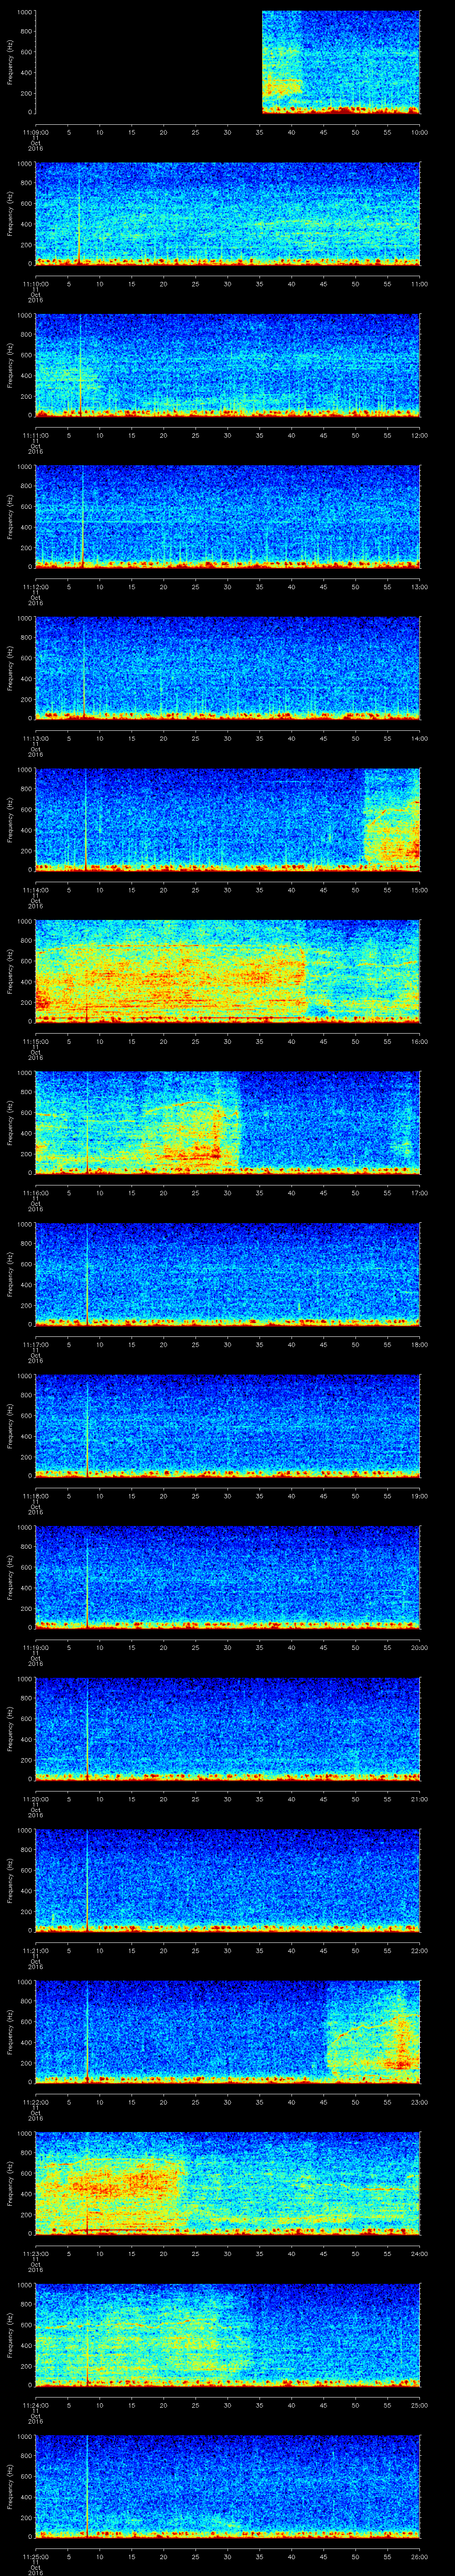Select the 11:19:00 spectrogram panel
Screen dimensions: 455x2576
tap(227, 1576)
